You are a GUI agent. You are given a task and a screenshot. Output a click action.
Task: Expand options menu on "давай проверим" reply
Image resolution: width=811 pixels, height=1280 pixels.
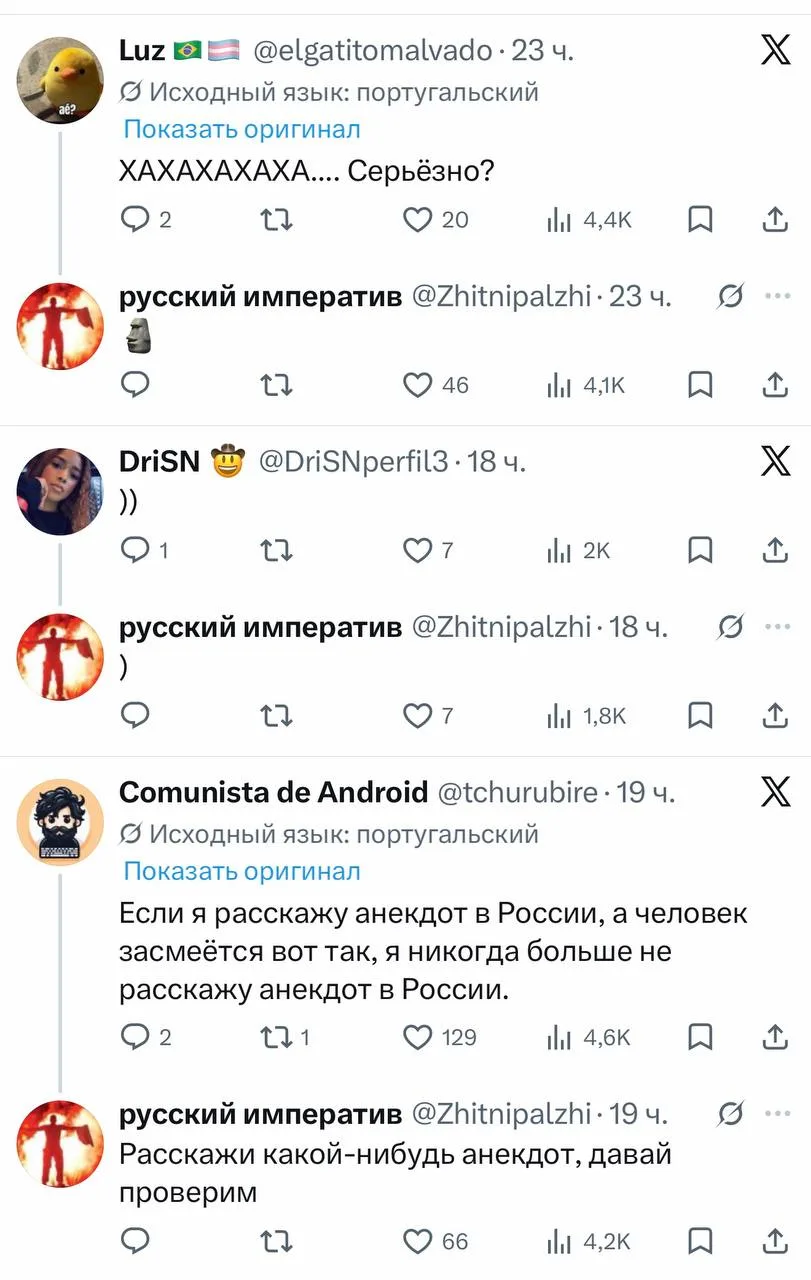coord(777,1113)
